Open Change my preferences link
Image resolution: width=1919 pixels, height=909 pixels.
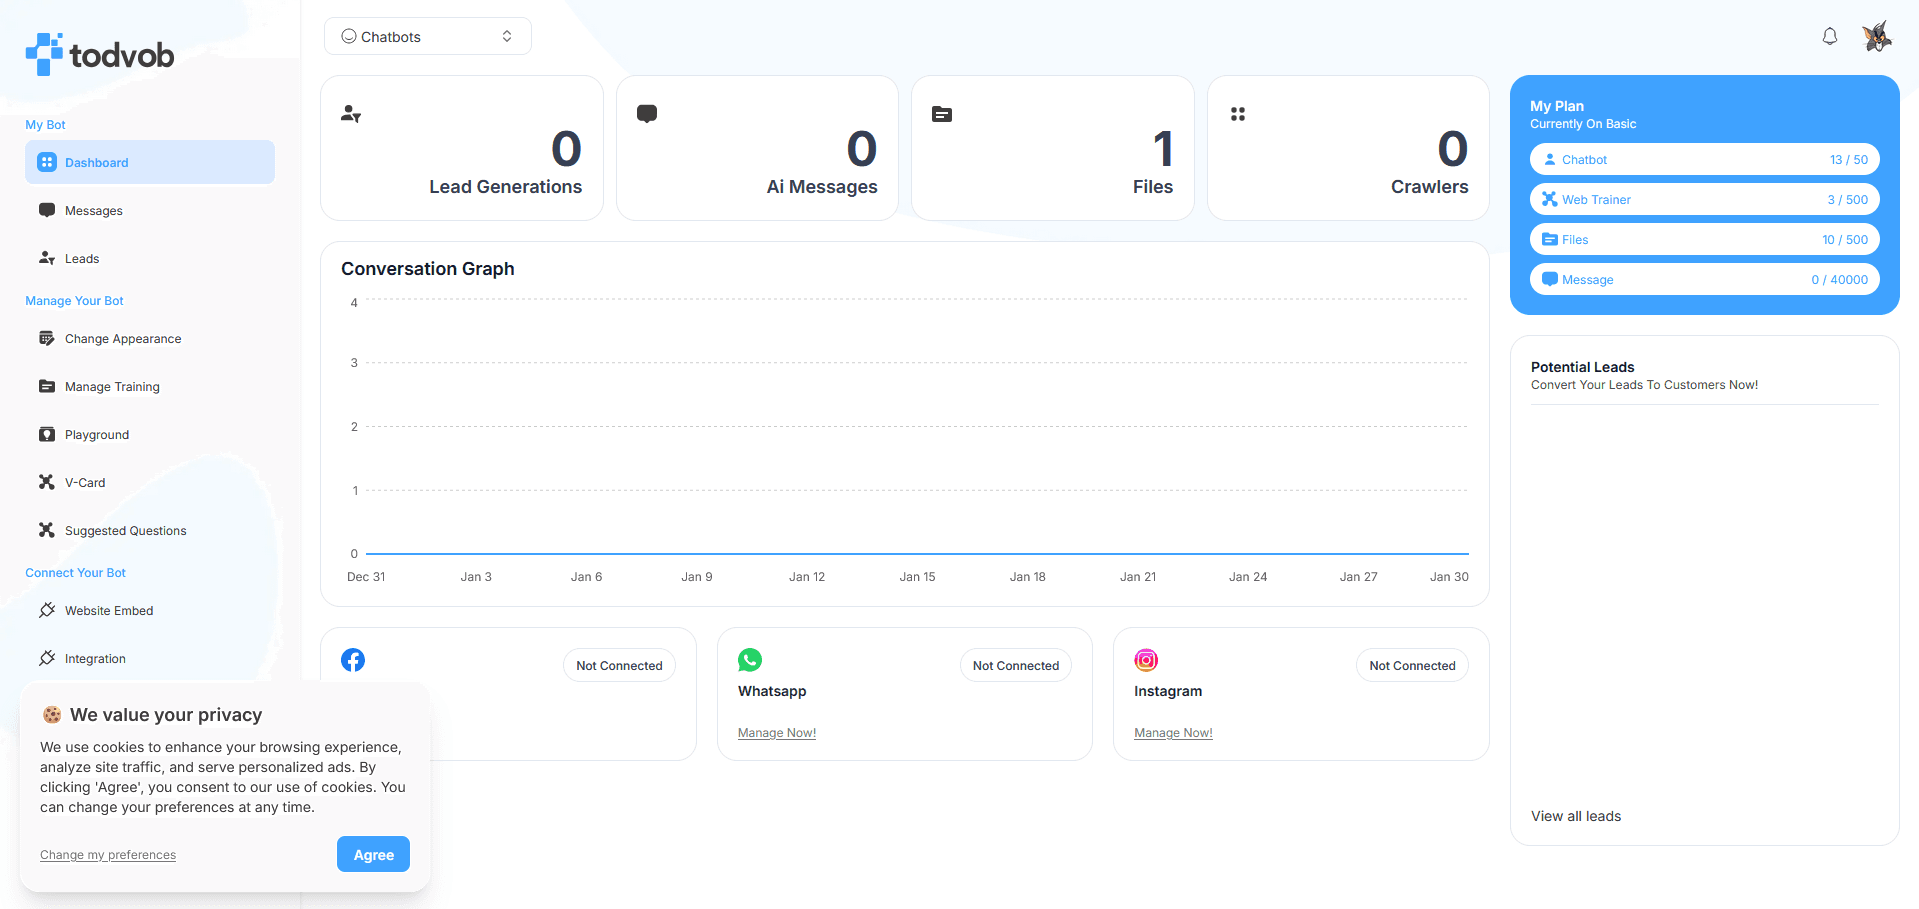(x=108, y=855)
